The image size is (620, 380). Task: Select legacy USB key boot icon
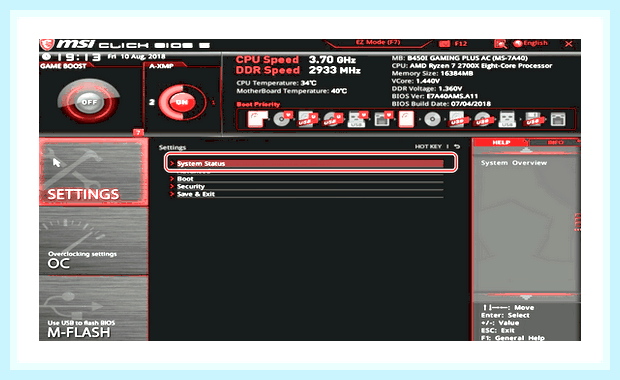tap(507, 119)
